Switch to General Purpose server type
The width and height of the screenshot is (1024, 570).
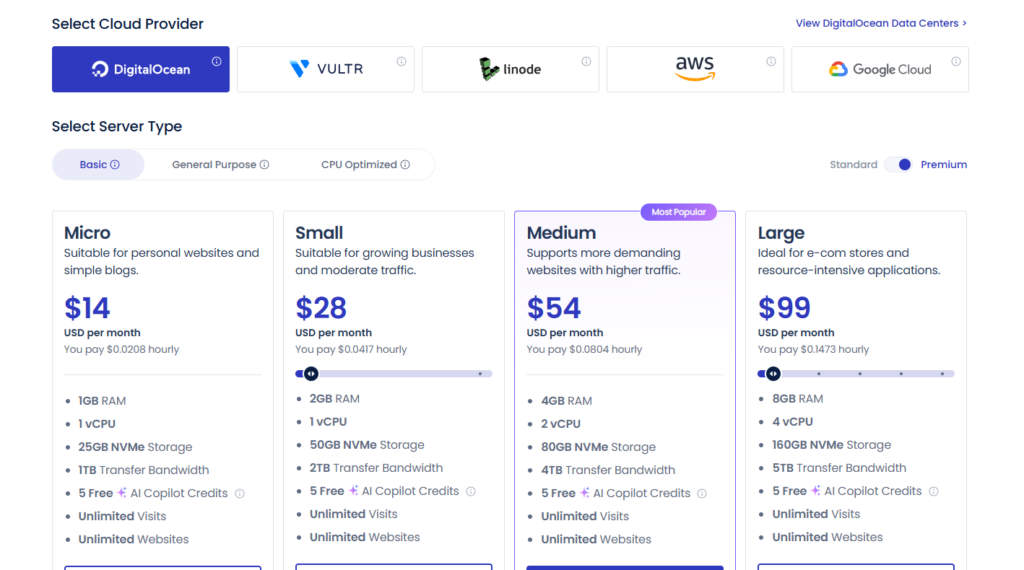[220, 165]
